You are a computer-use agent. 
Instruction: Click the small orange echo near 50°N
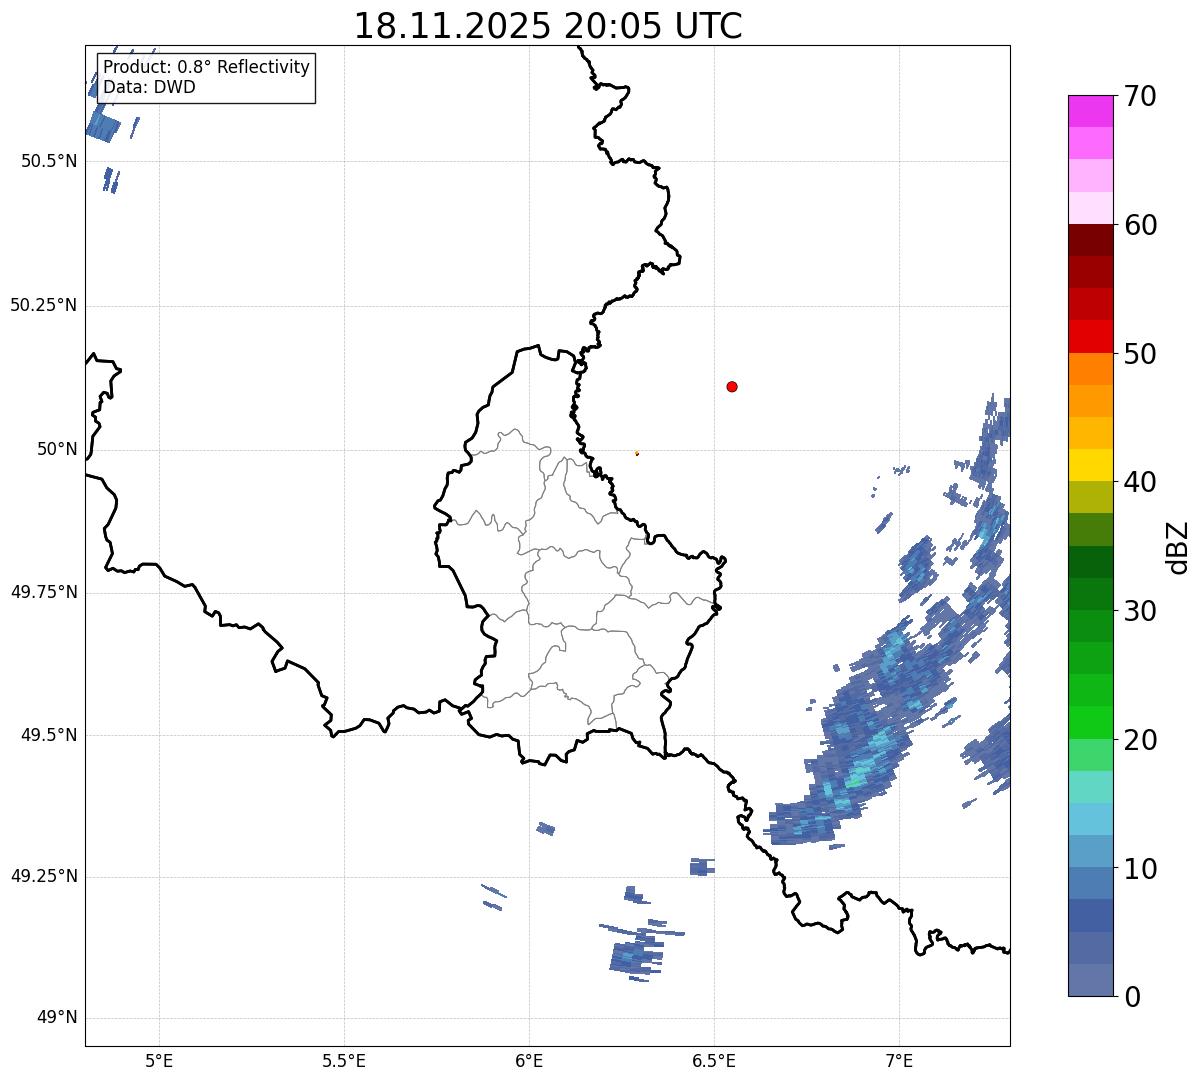click(637, 453)
